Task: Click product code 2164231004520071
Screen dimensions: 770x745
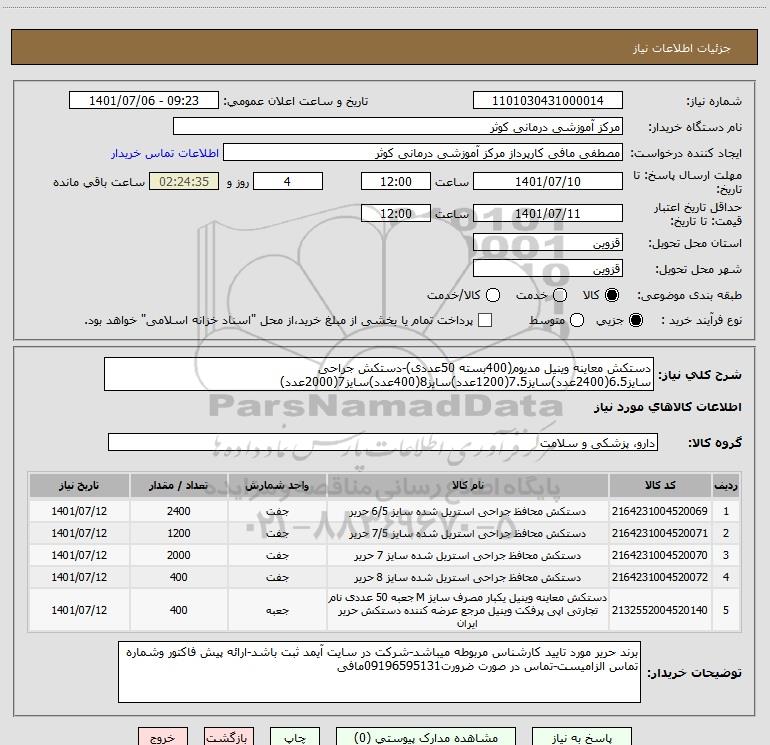Action: click(x=660, y=533)
